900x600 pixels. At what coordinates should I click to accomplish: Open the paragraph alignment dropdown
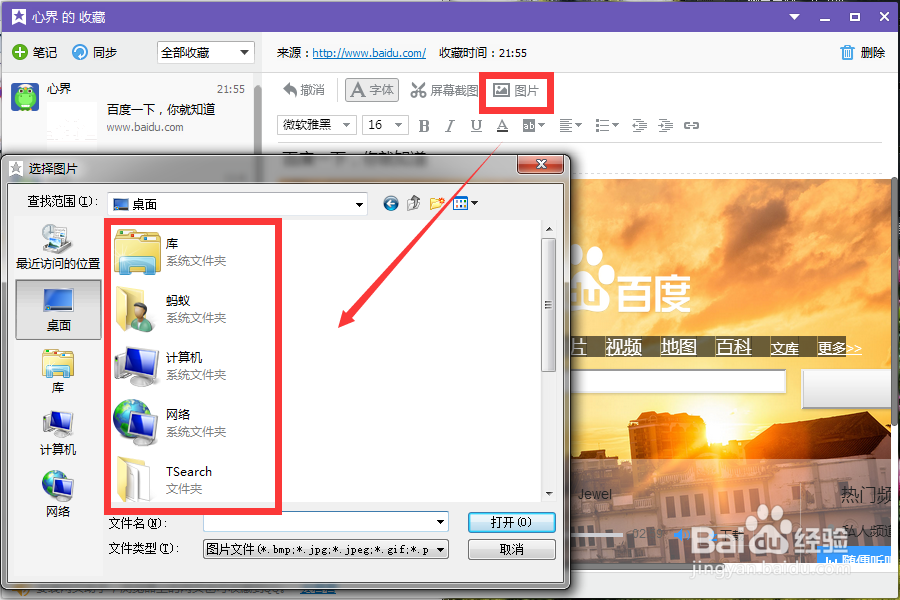pos(571,125)
